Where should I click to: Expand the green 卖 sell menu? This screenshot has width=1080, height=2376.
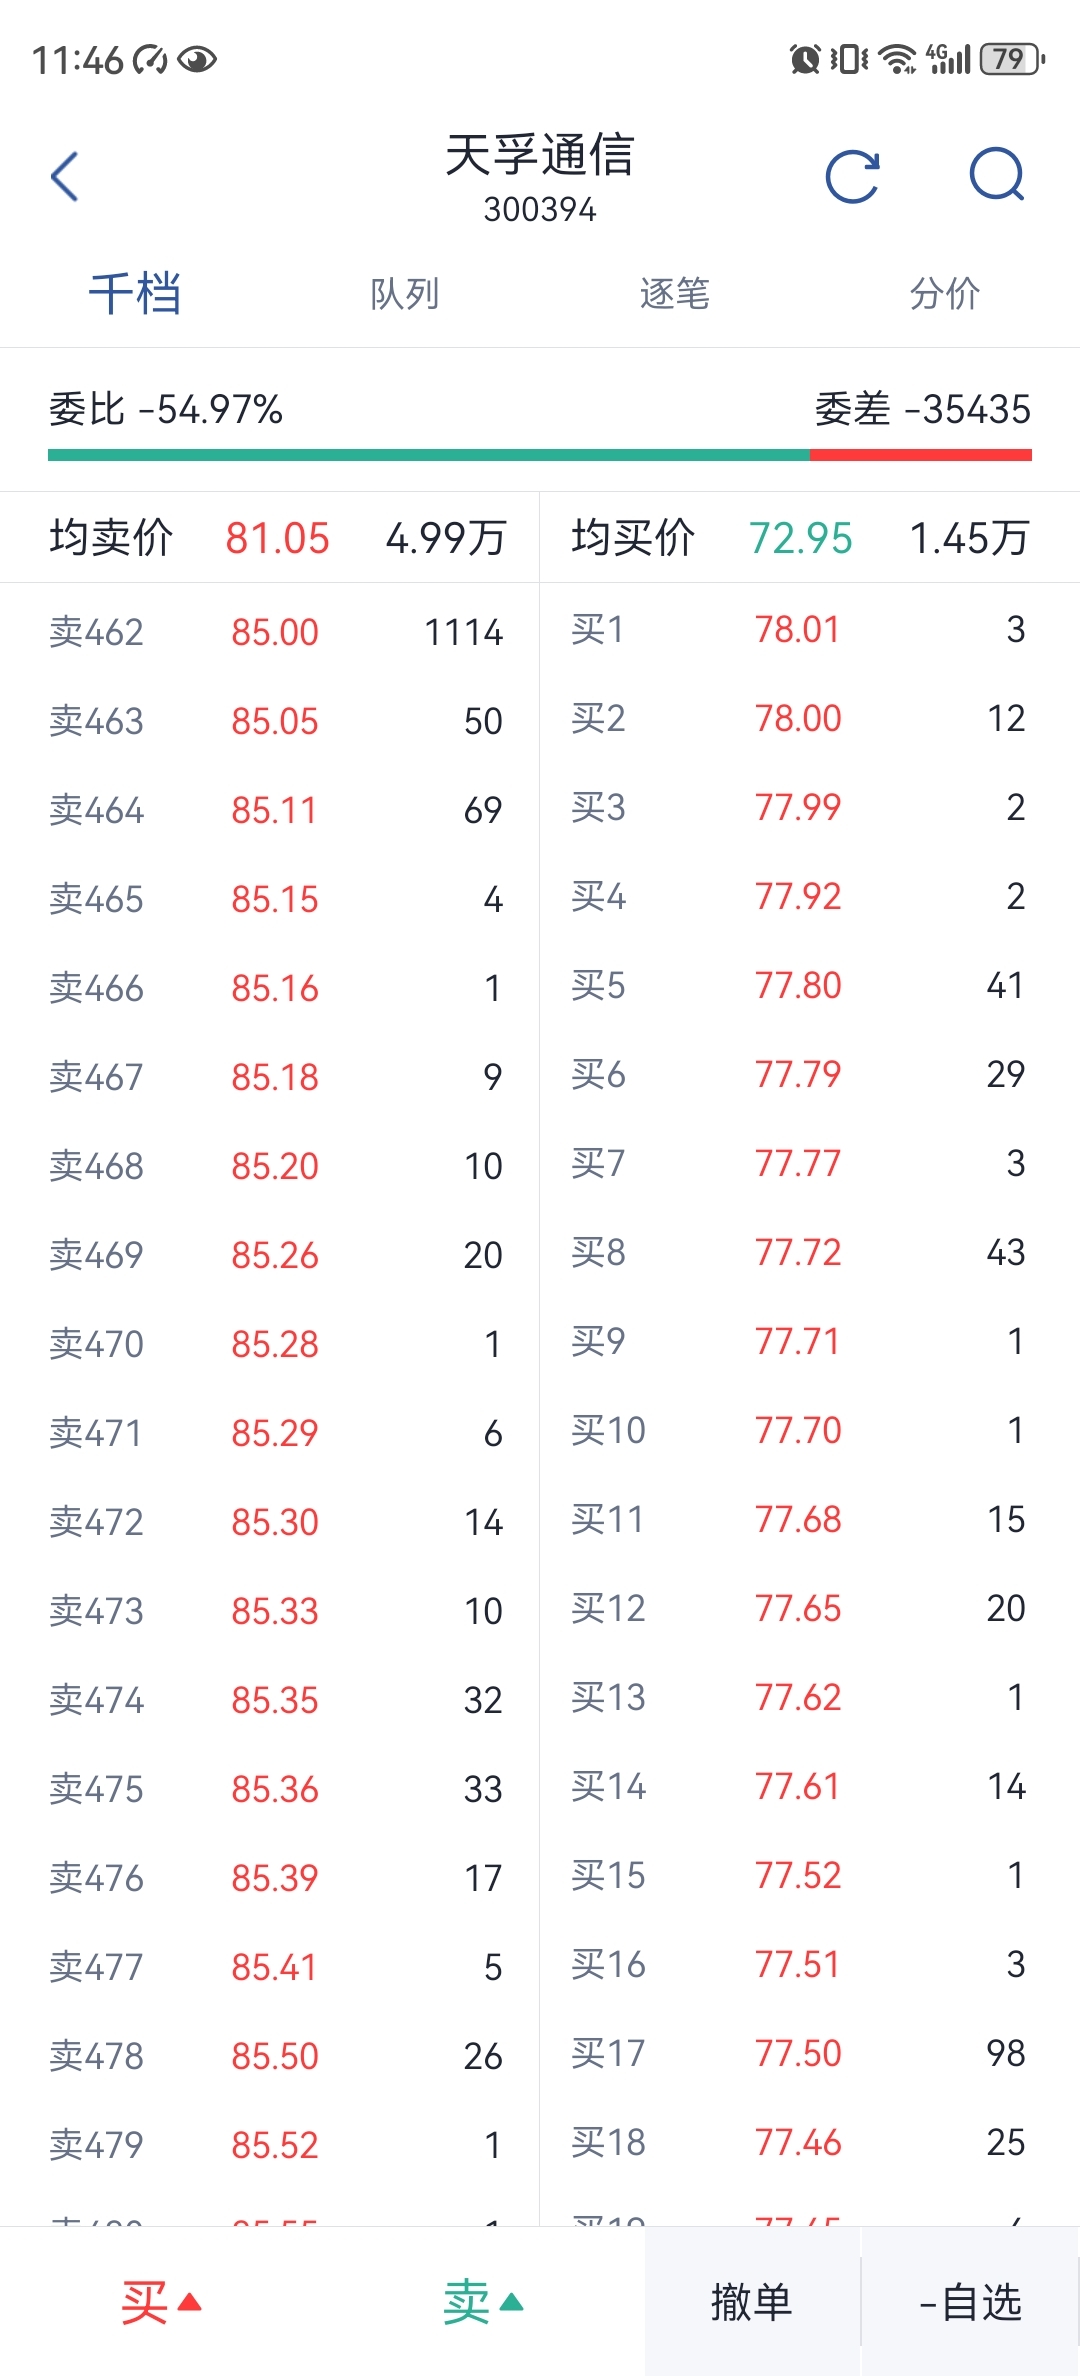484,2302
